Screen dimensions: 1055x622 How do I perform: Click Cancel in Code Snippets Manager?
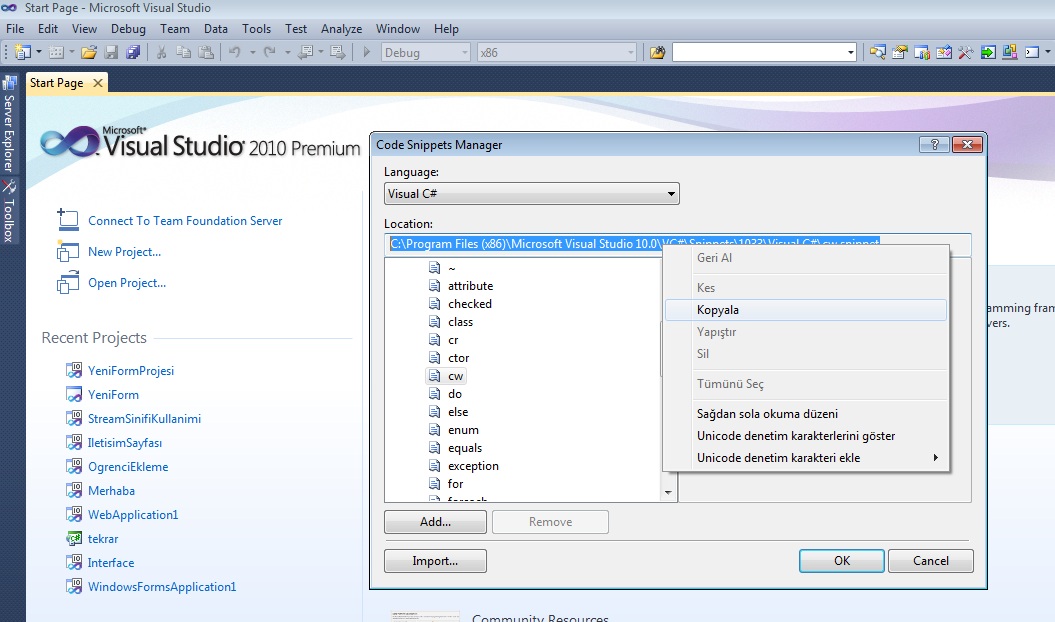931,561
